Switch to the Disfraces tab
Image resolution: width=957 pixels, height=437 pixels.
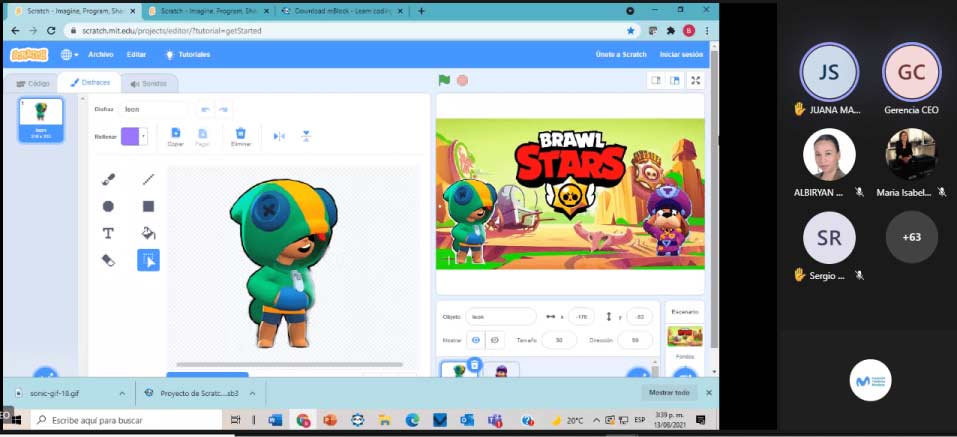tap(90, 82)
